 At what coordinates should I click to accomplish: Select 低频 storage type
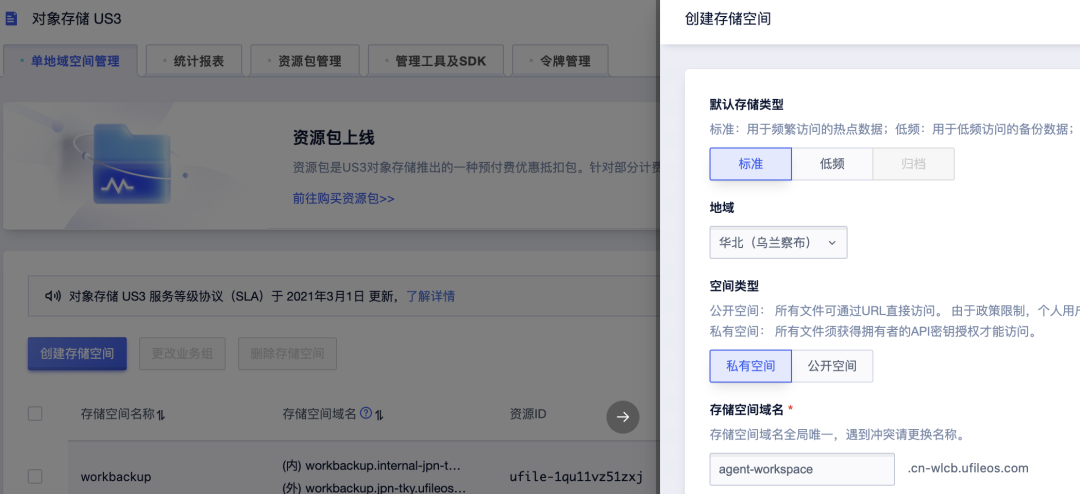pyautogui.click(x=832, y=164)
